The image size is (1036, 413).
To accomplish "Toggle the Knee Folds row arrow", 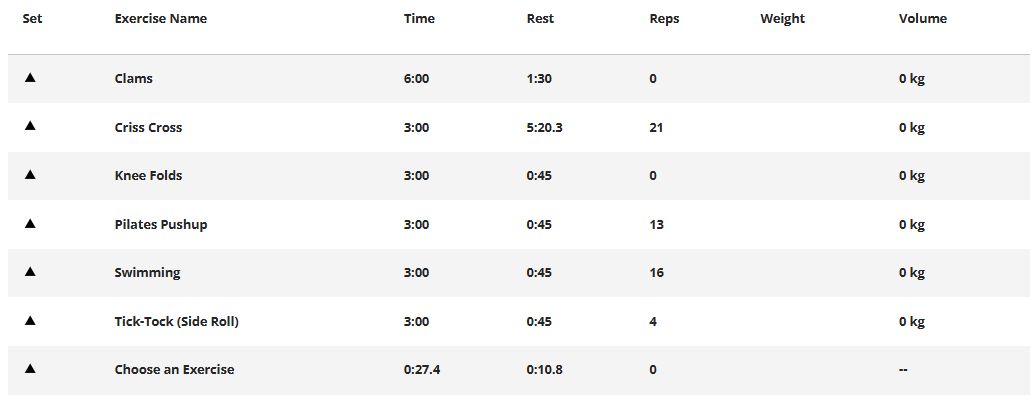I will [30, 175].
